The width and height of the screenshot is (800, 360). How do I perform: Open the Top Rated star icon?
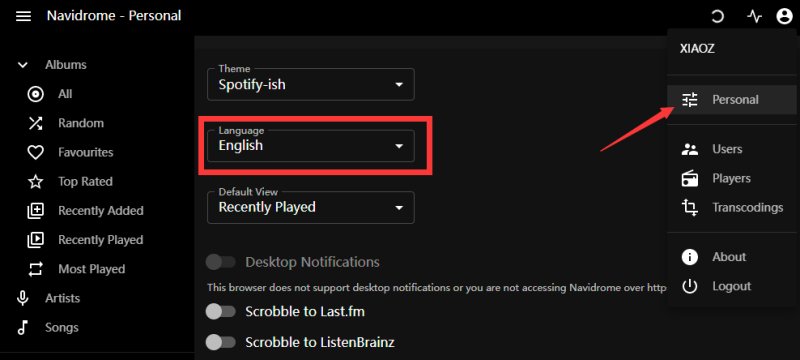point(35,182)
